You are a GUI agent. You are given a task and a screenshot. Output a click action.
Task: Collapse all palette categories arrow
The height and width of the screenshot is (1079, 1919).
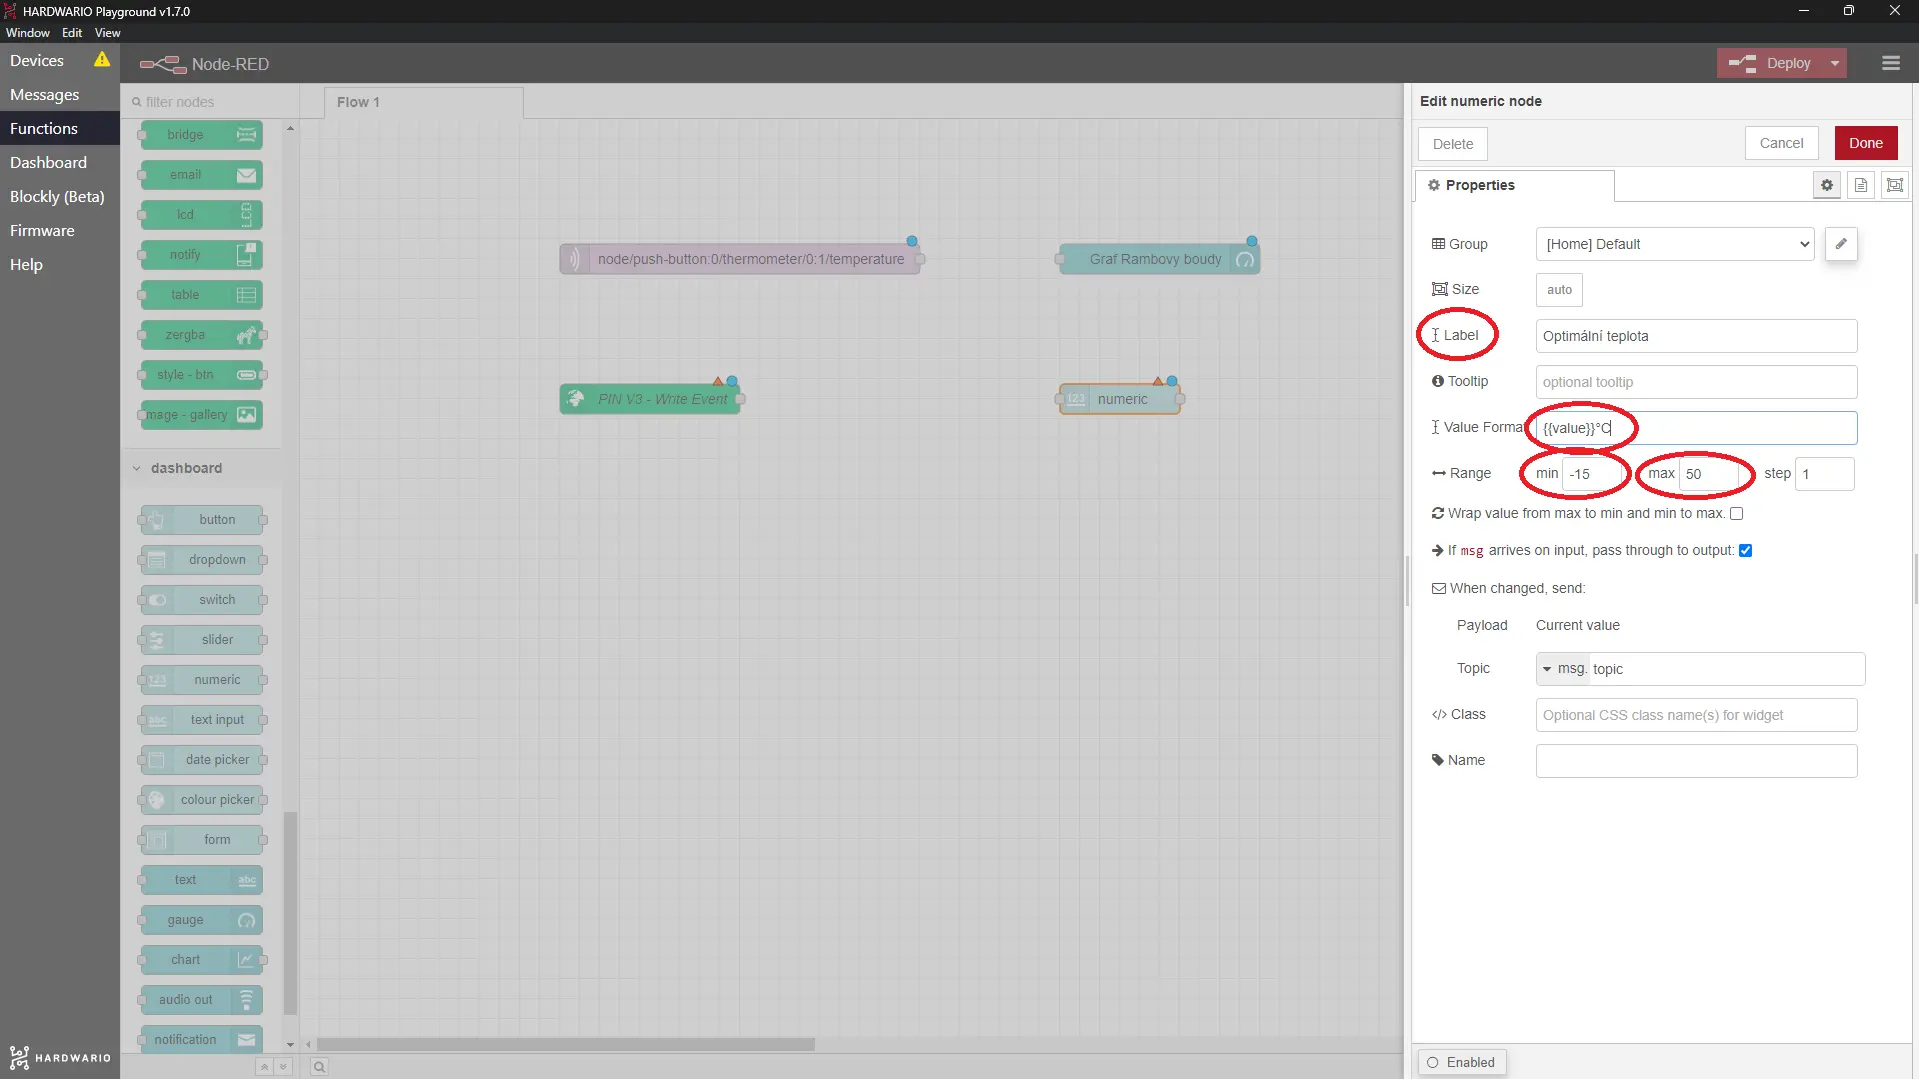pos(264,1067)
